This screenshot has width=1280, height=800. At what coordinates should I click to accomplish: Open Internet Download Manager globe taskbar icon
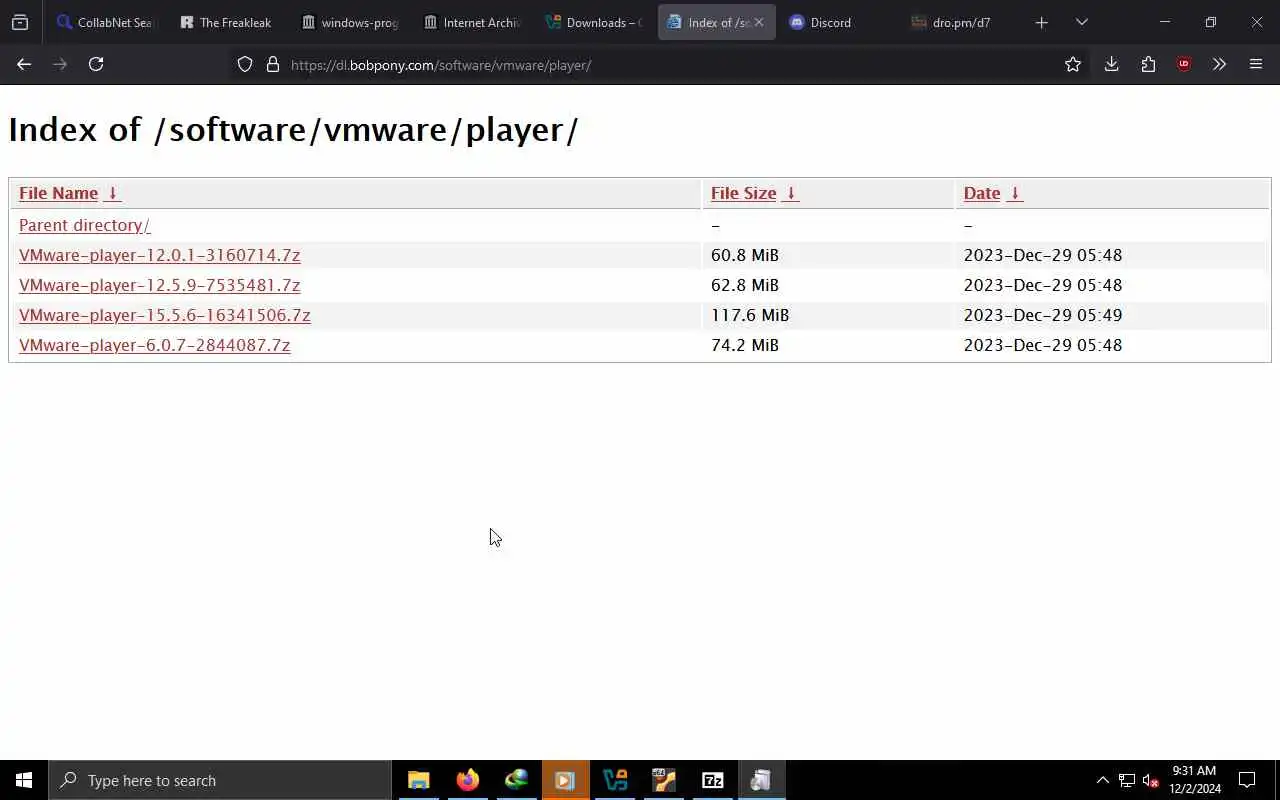[516, 780]
